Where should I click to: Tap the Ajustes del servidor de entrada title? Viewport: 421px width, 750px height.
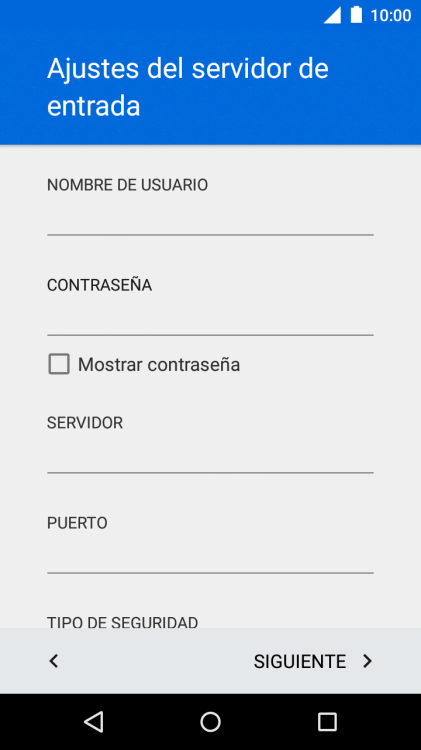click(x=188, y=87)
